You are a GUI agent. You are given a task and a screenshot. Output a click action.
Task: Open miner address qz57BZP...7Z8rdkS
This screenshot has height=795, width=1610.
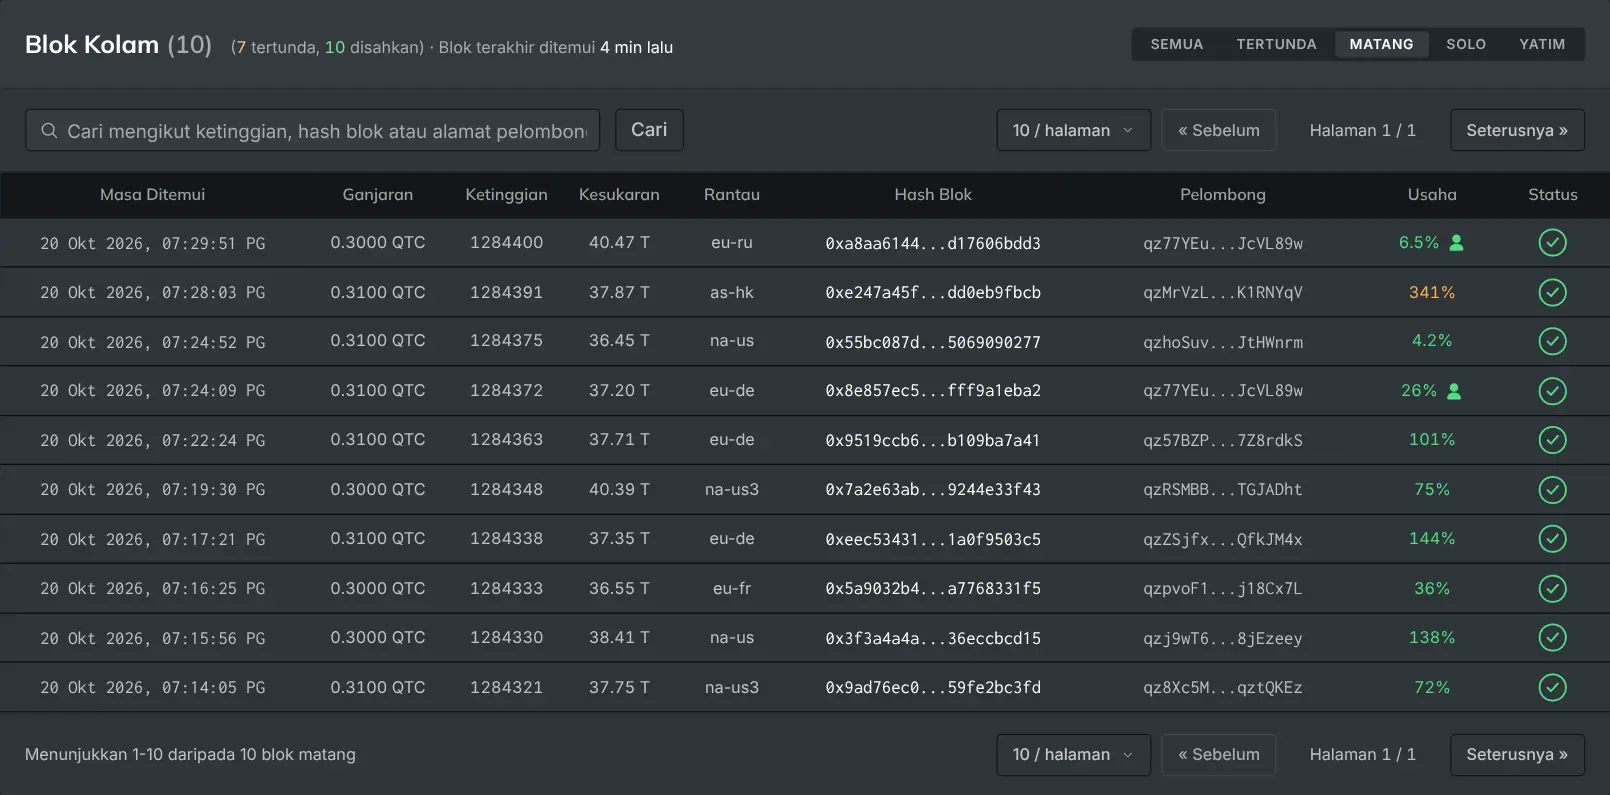pyautogui.click(x=1223, y=440)
